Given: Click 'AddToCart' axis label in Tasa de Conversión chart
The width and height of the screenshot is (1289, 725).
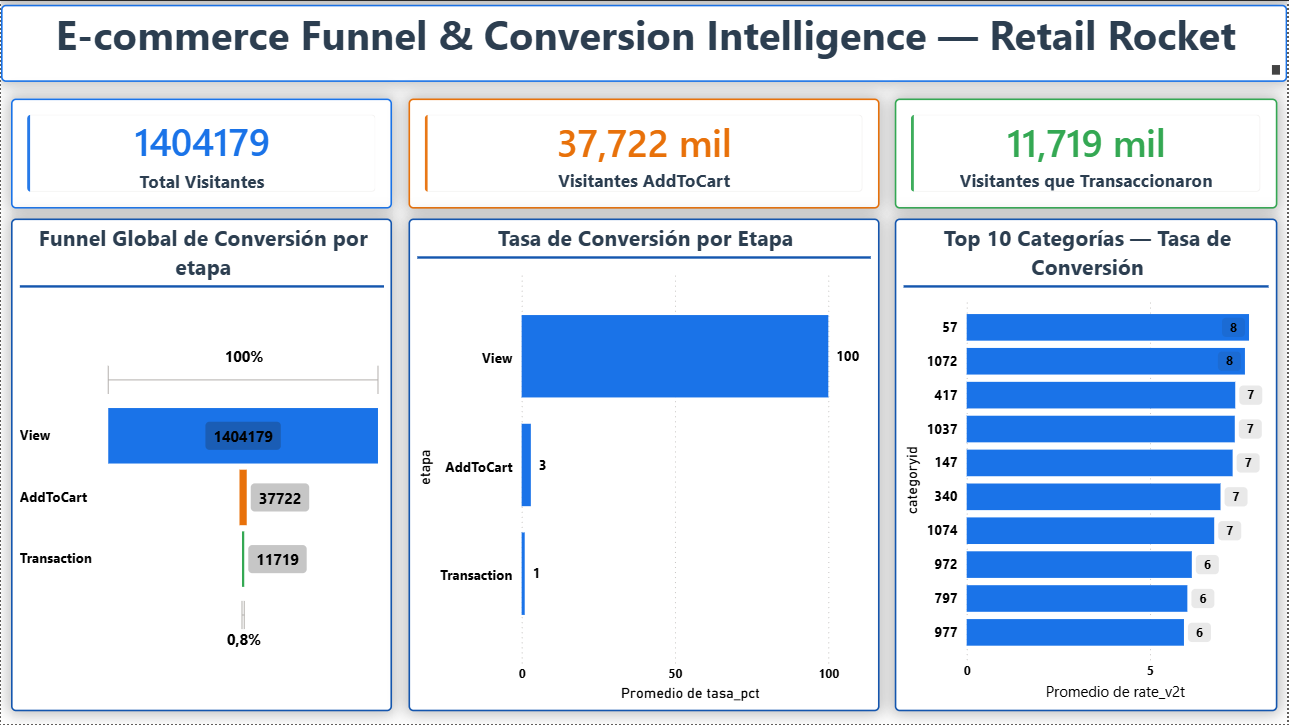Looking at the screenshot, I should click(479, 467).
